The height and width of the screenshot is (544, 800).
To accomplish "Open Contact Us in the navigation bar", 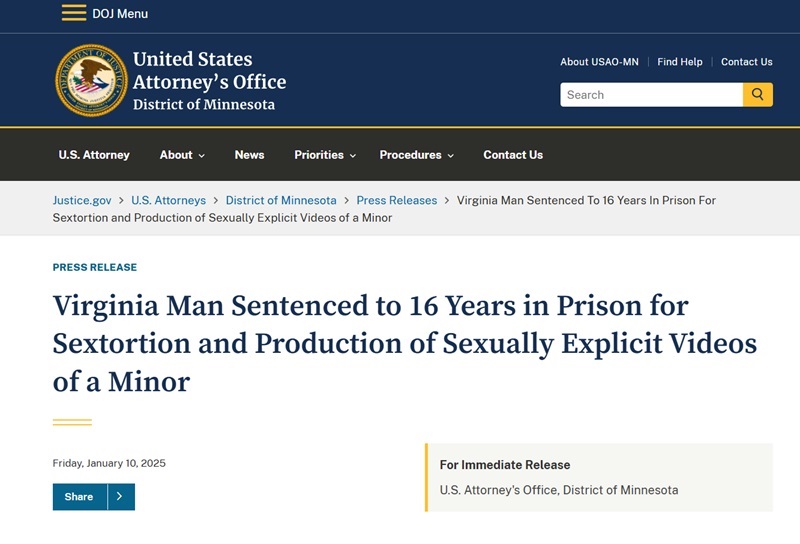I will point(513,155).
